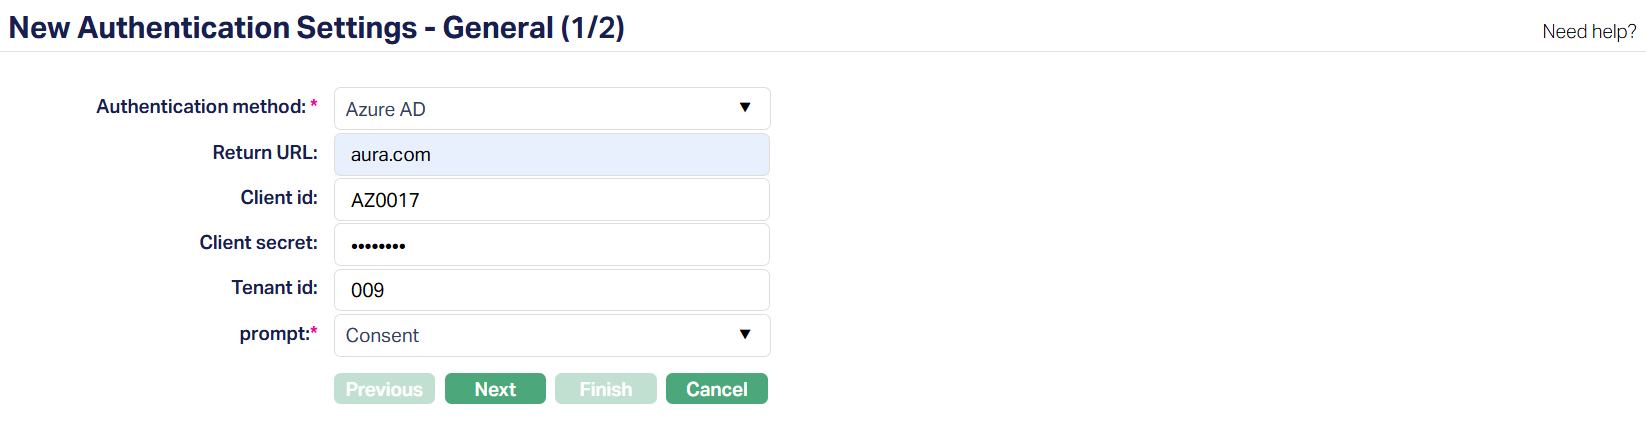Click the "prompt:" field label
The image size is (1646, 431).
click(x=275, y=334)
